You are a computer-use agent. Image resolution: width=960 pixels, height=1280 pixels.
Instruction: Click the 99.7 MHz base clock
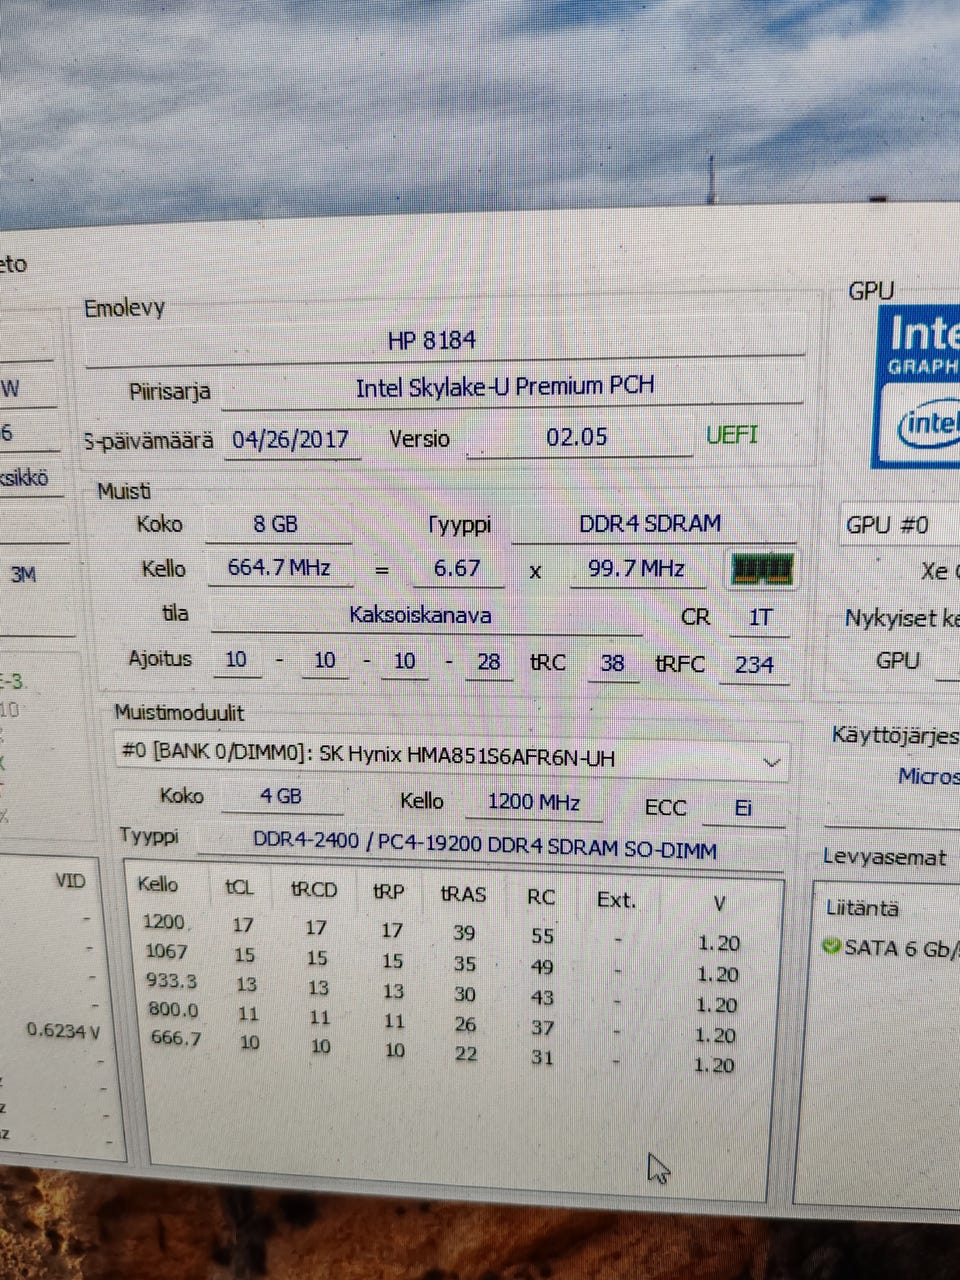pos(637,569)
